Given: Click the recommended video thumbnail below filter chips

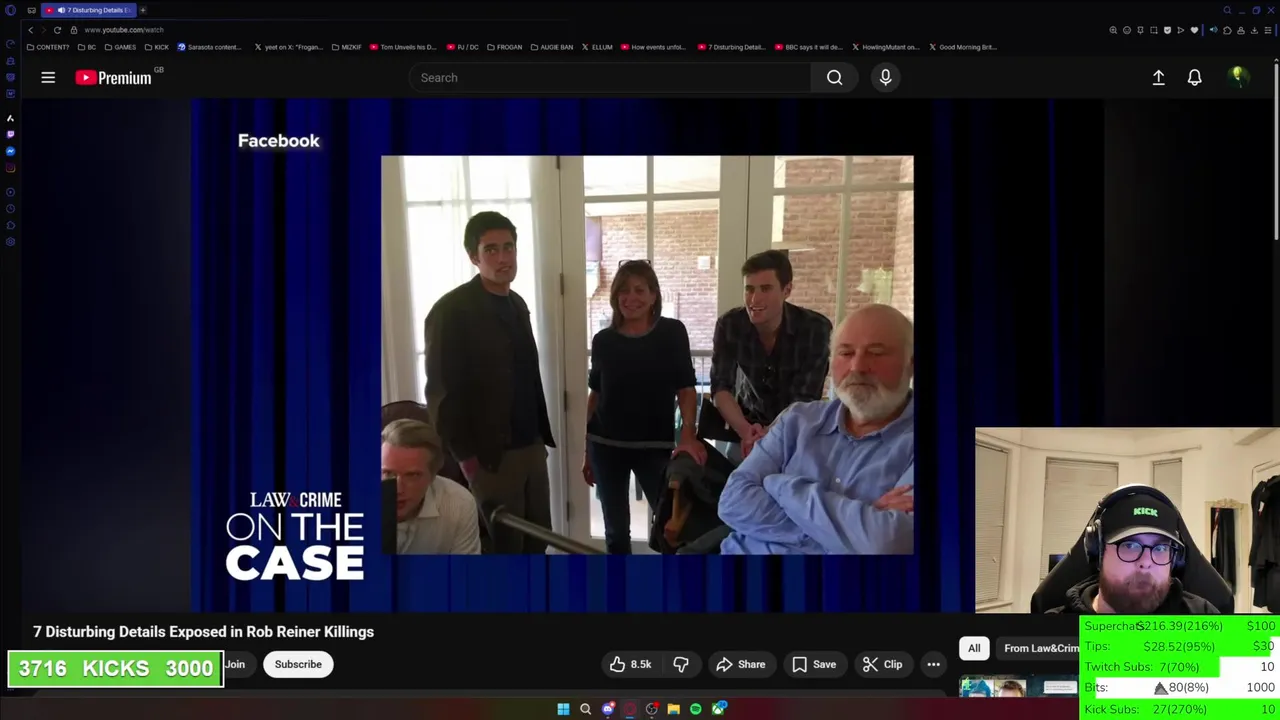Looking at the screenshot, I should click(x=1018, y=687).
